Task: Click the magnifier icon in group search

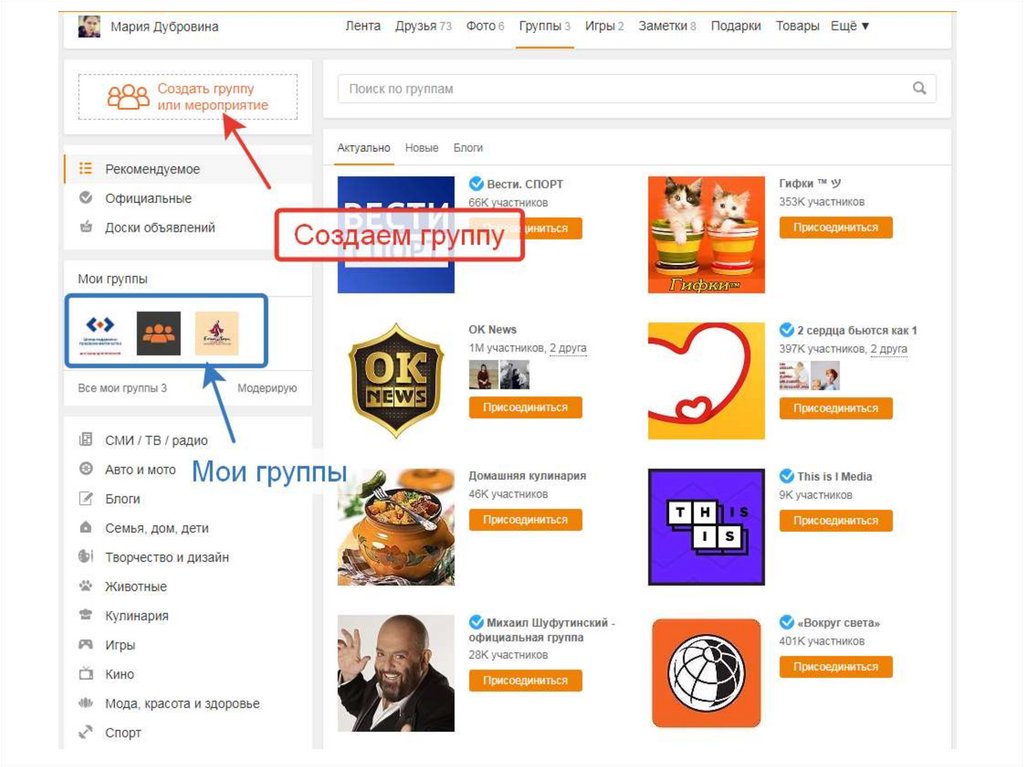Action: (919, 88)
